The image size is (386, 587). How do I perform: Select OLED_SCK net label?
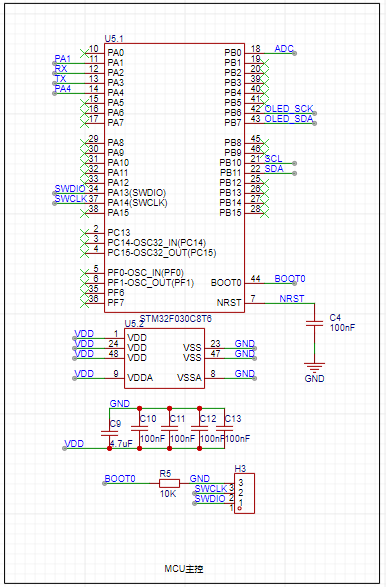(x=289, y=109)
